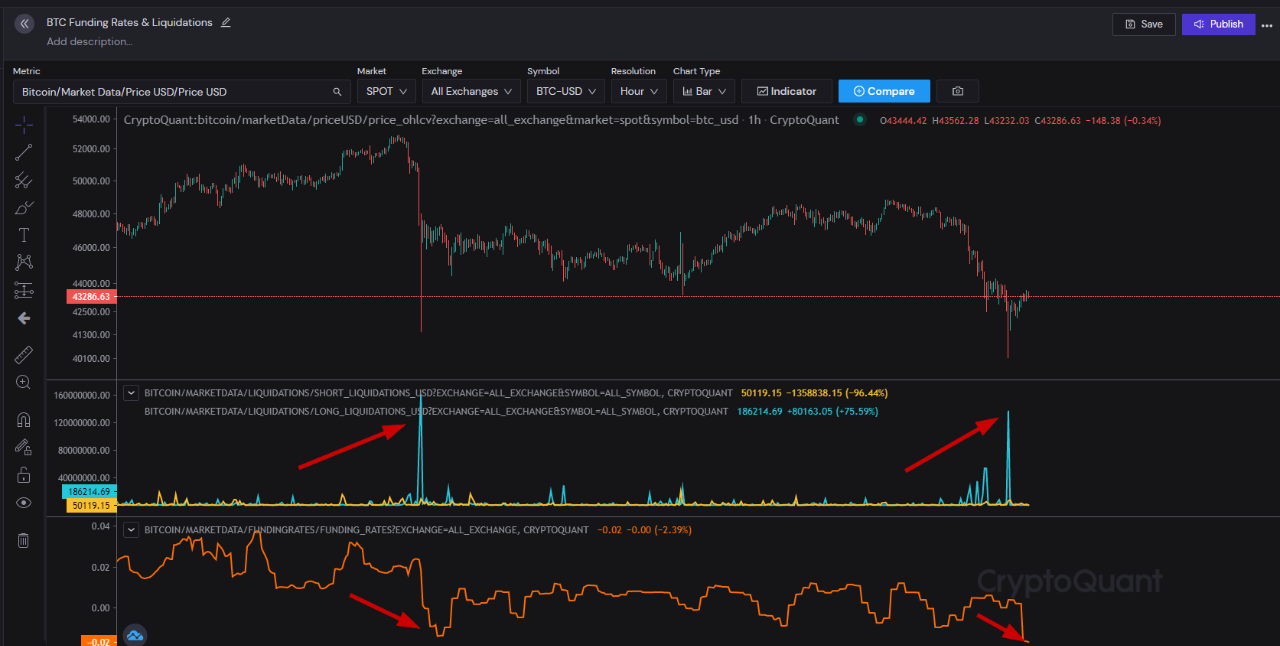This screenshot has width=1280, height=646.
Task: Select the forecasting and measurement tool
Action: [x=24, y=290]
